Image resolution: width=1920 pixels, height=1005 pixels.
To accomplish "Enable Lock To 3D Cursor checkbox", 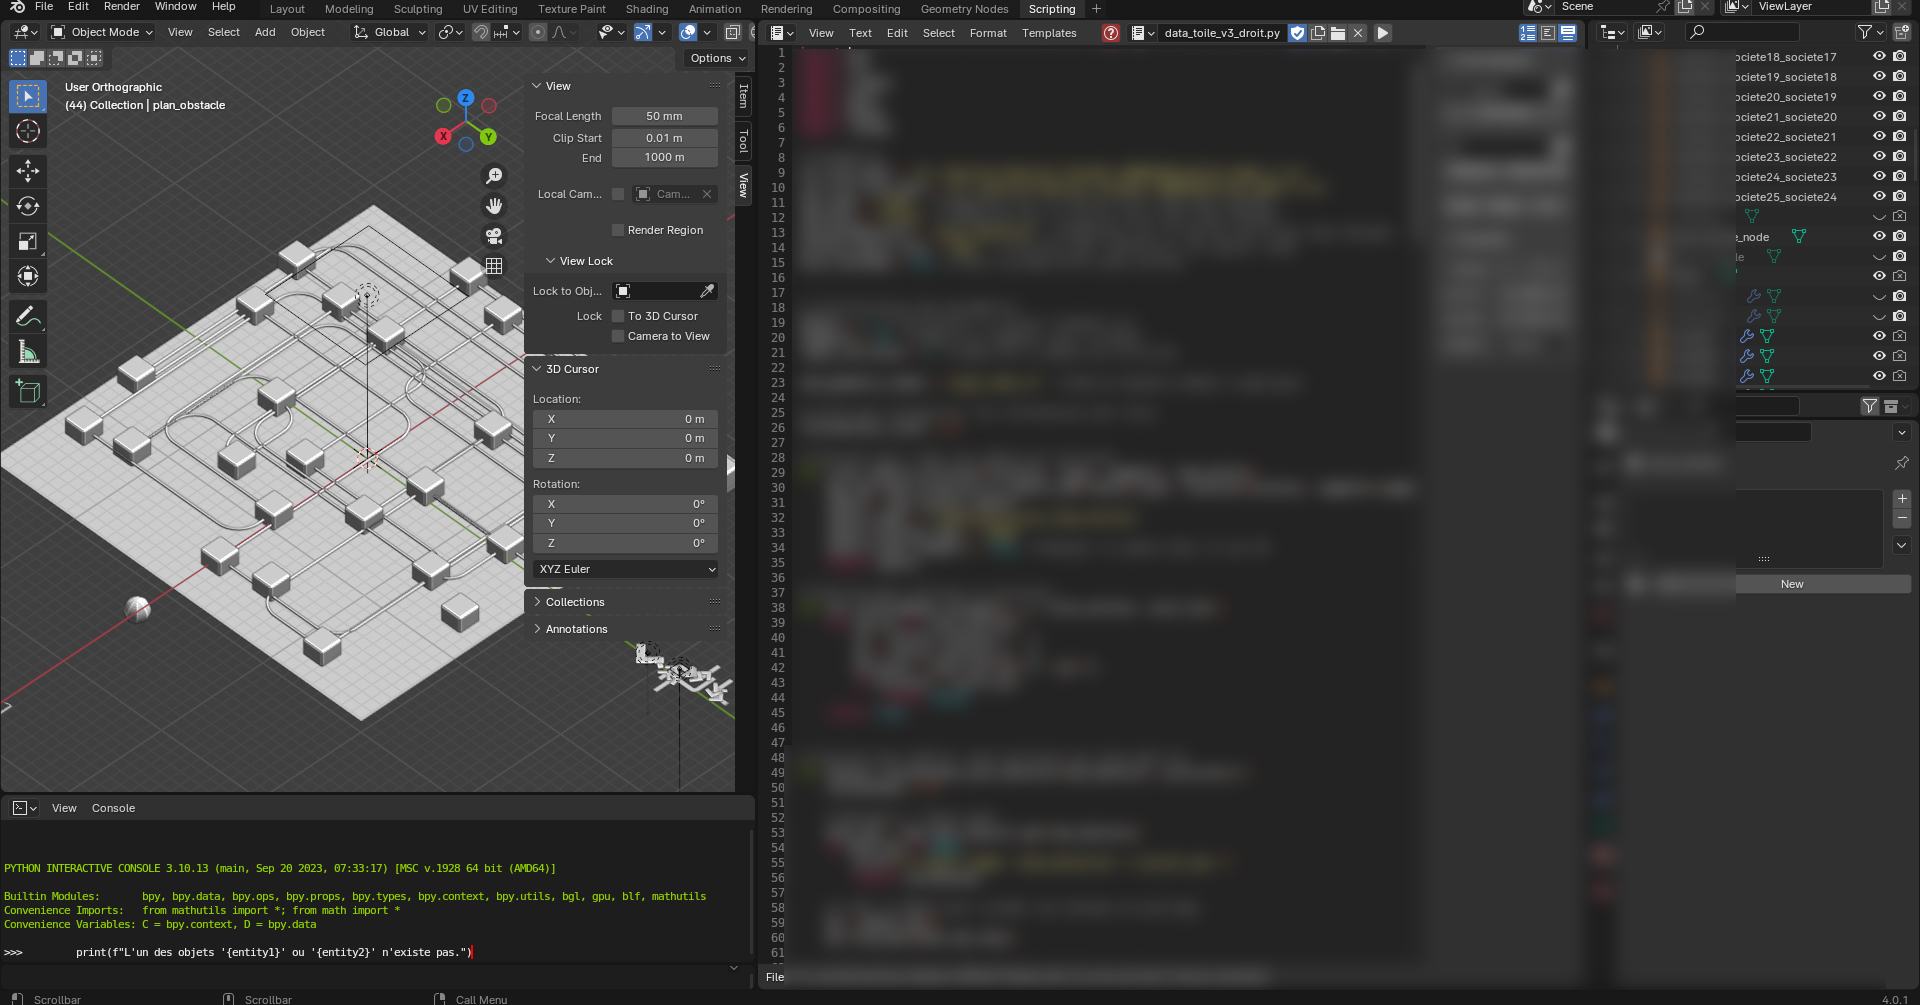I will (x=618, y=316).
